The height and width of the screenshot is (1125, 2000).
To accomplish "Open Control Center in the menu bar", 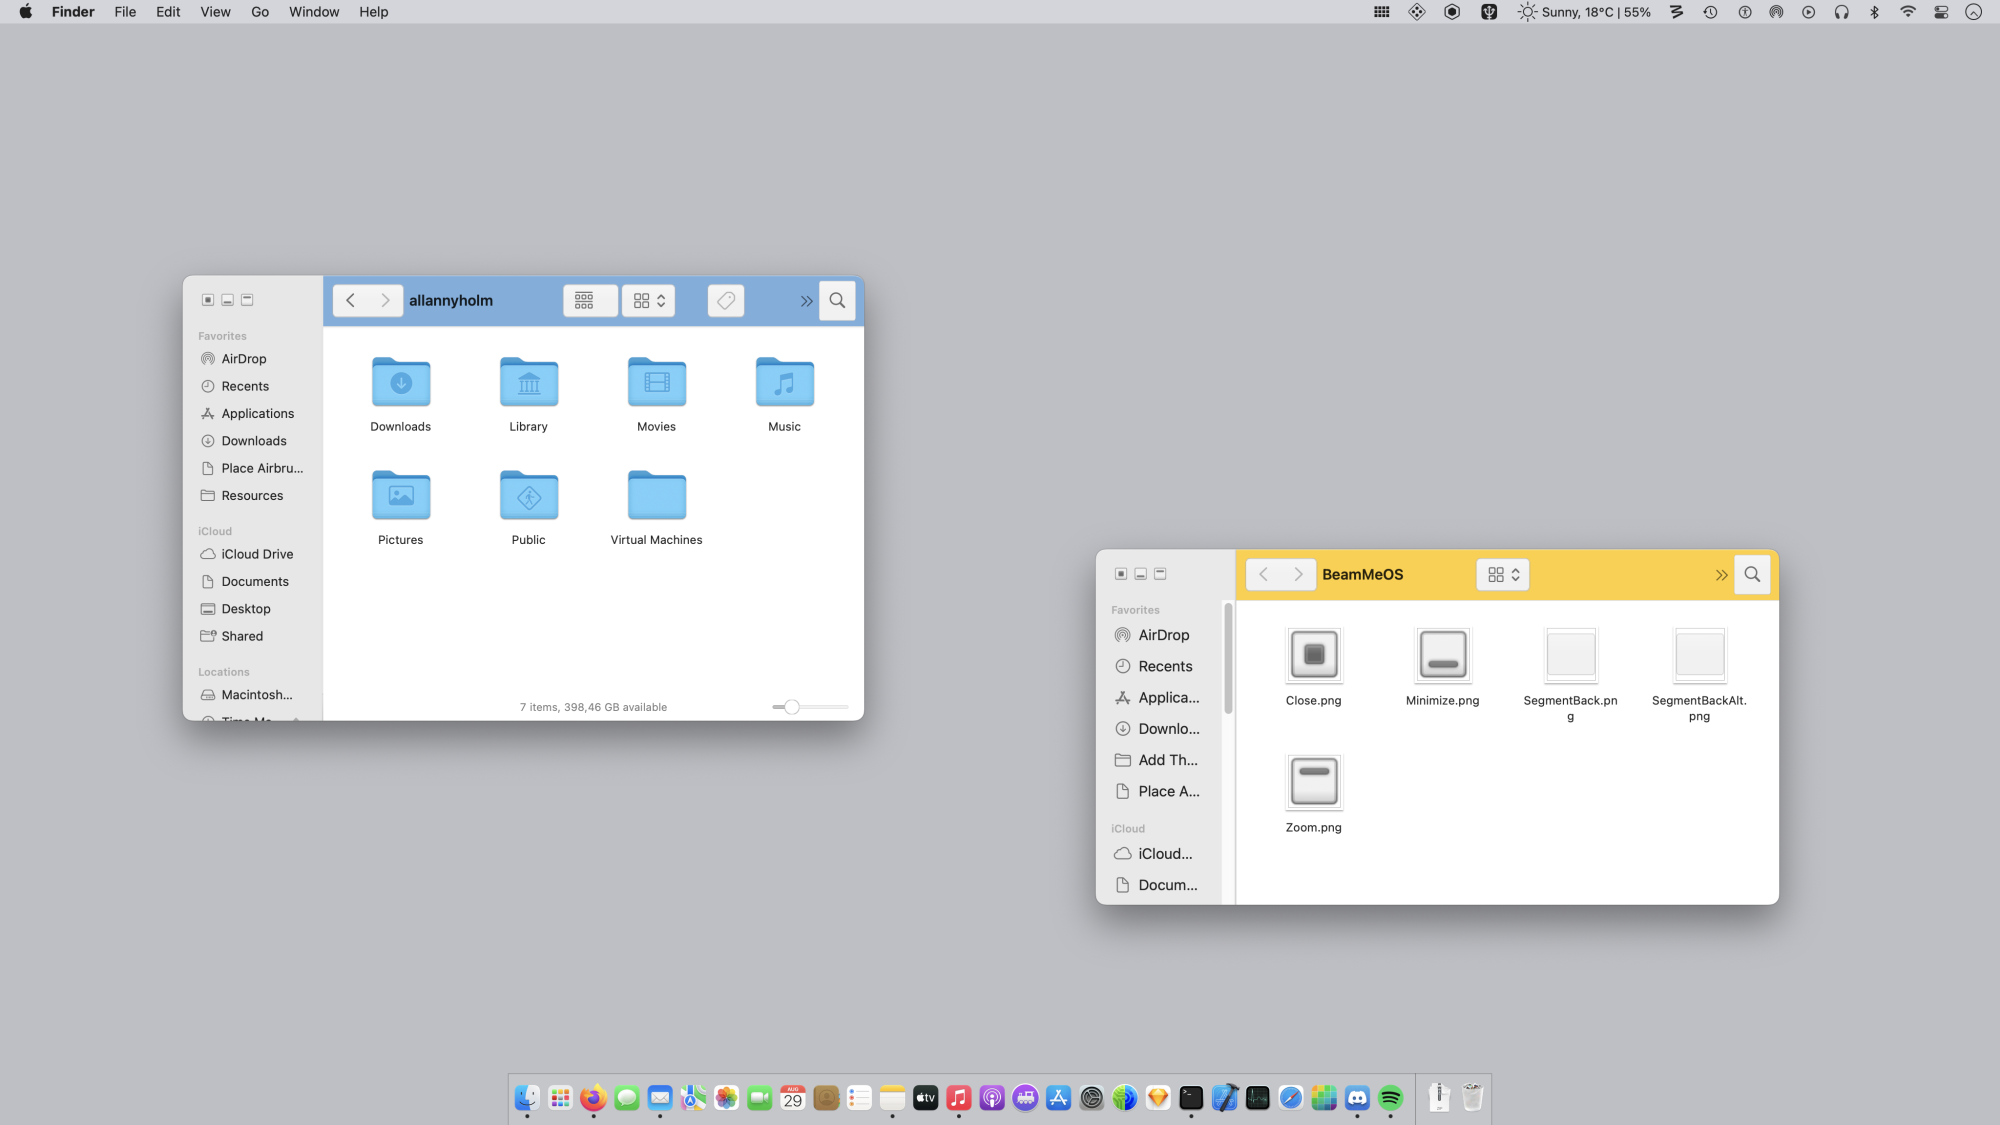I will click(x=1941, y=12).
